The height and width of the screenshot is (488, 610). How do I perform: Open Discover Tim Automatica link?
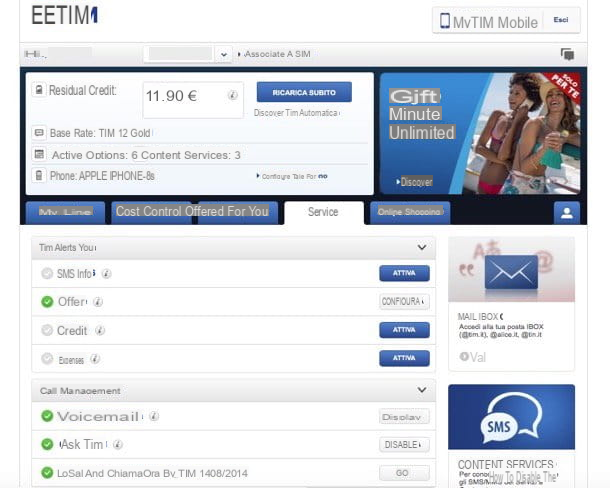click(x=297, y=113)
